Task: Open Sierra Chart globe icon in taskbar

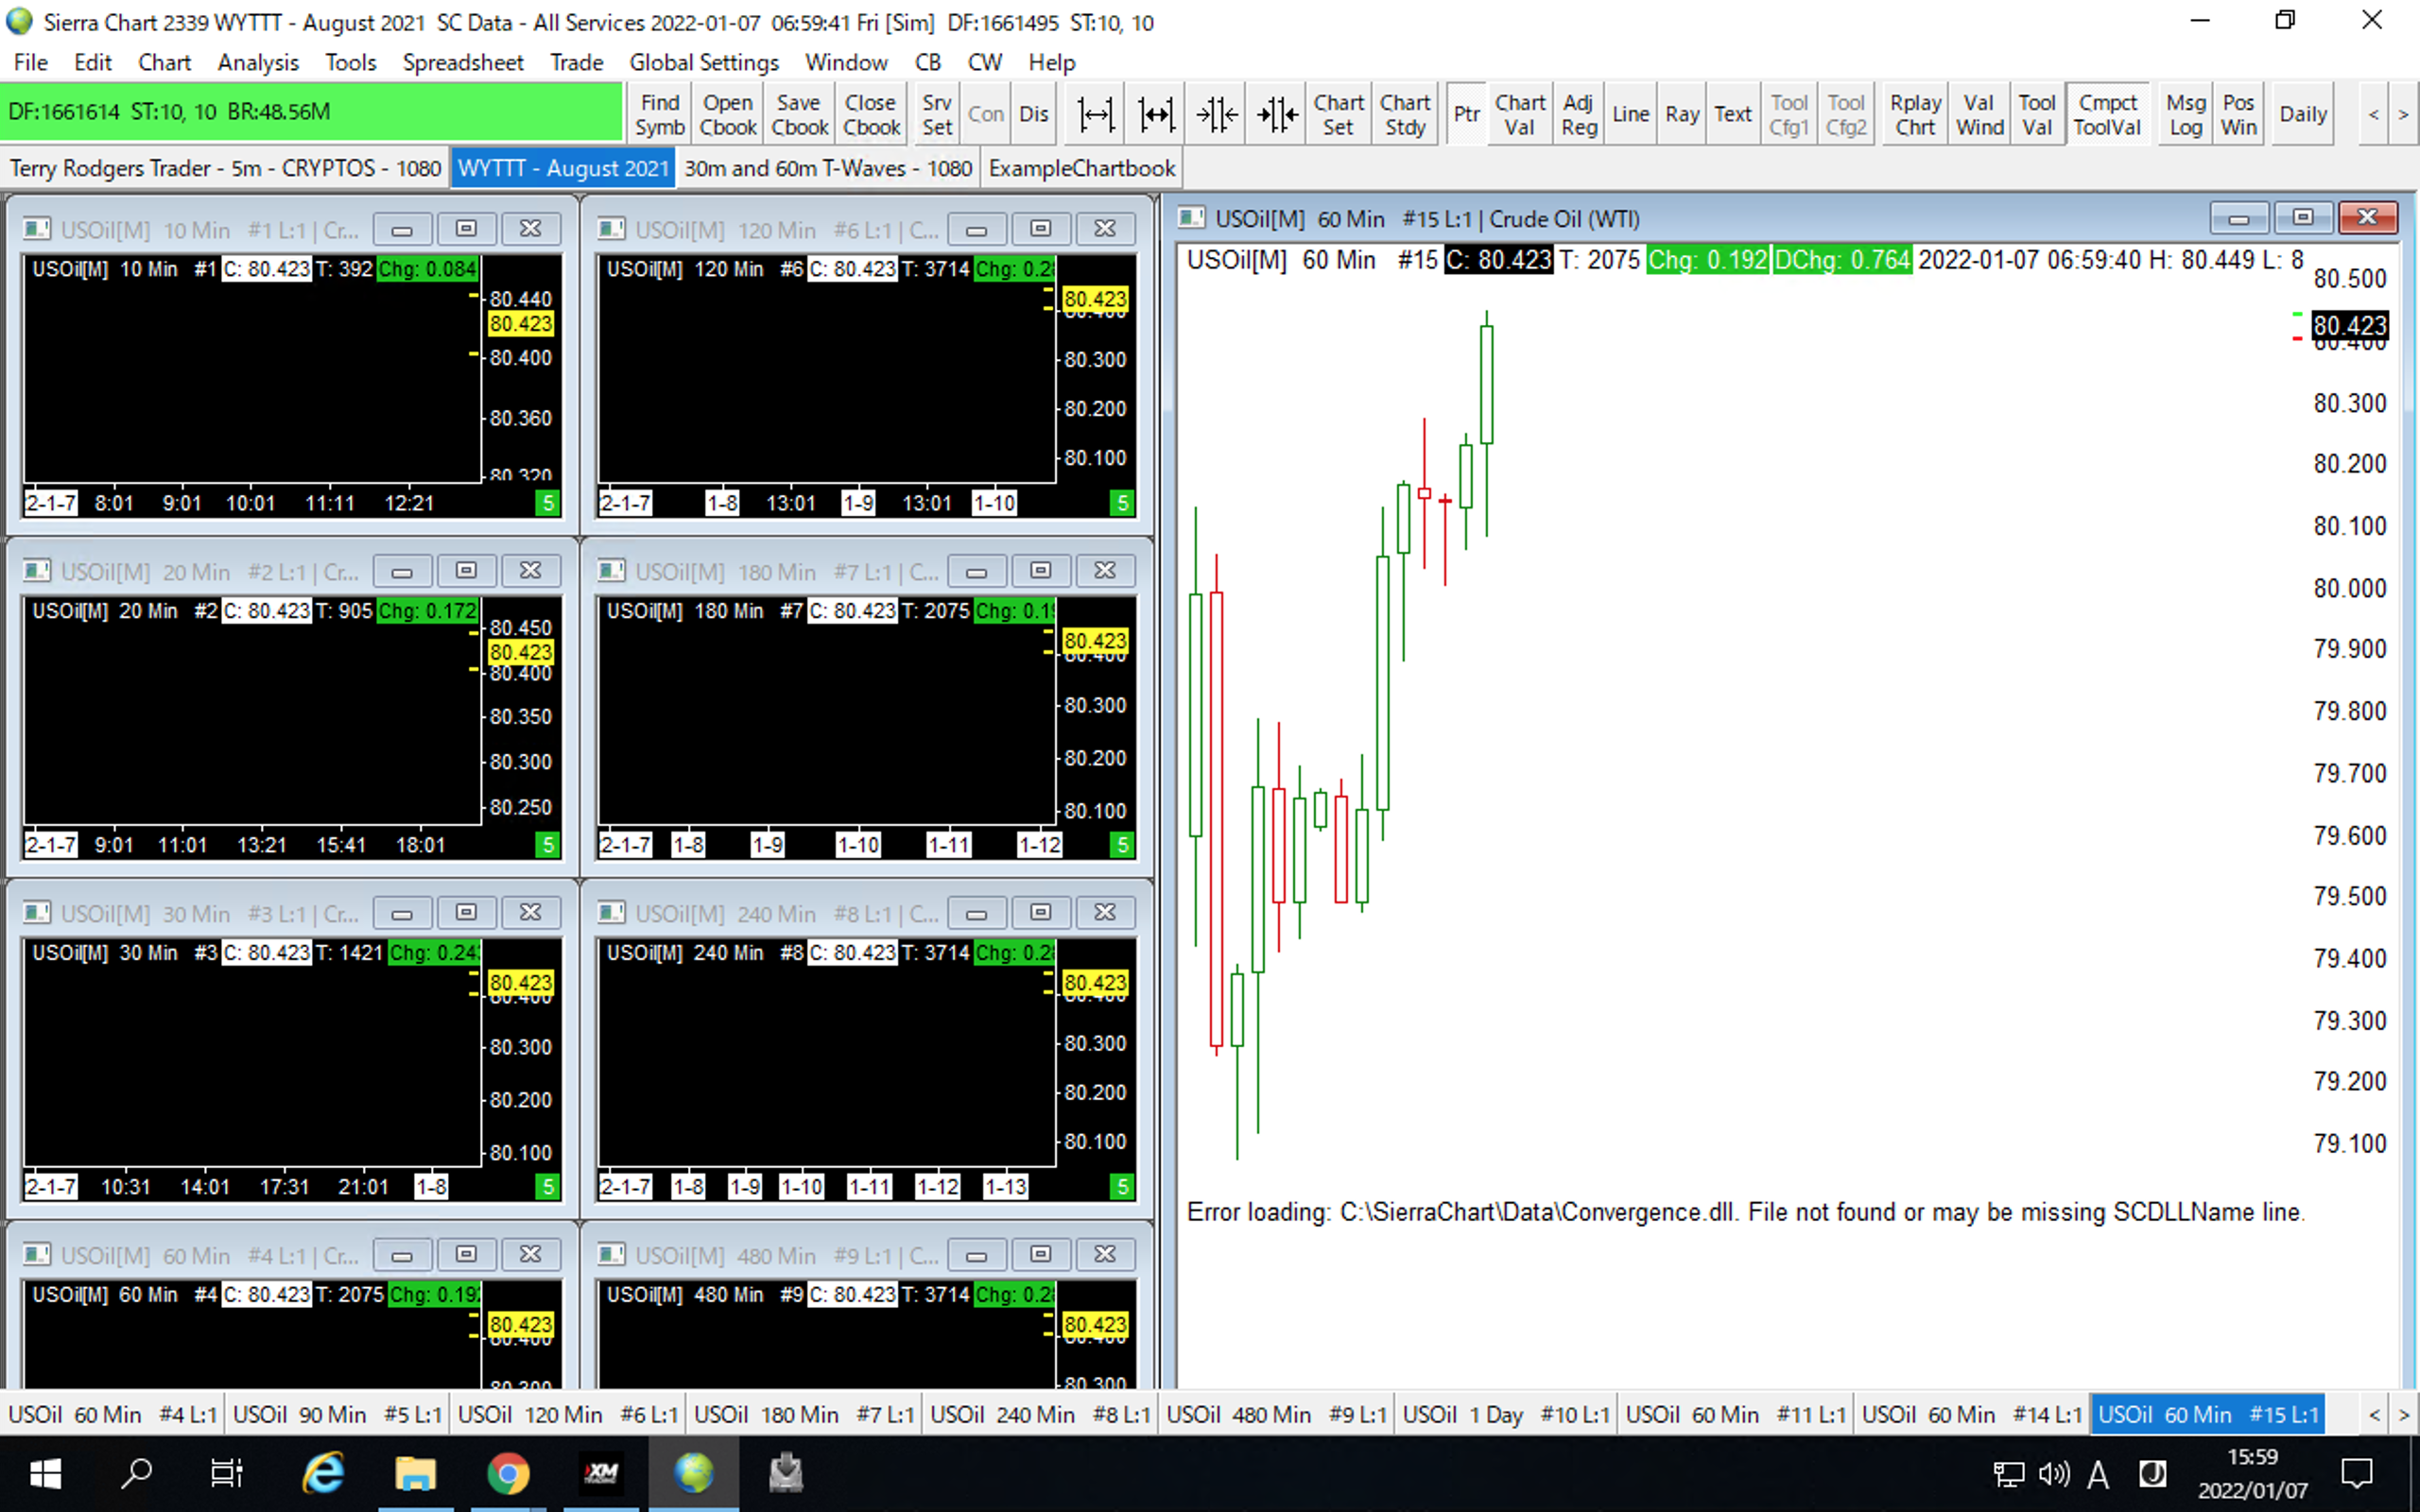Action: click(693, 1473)
